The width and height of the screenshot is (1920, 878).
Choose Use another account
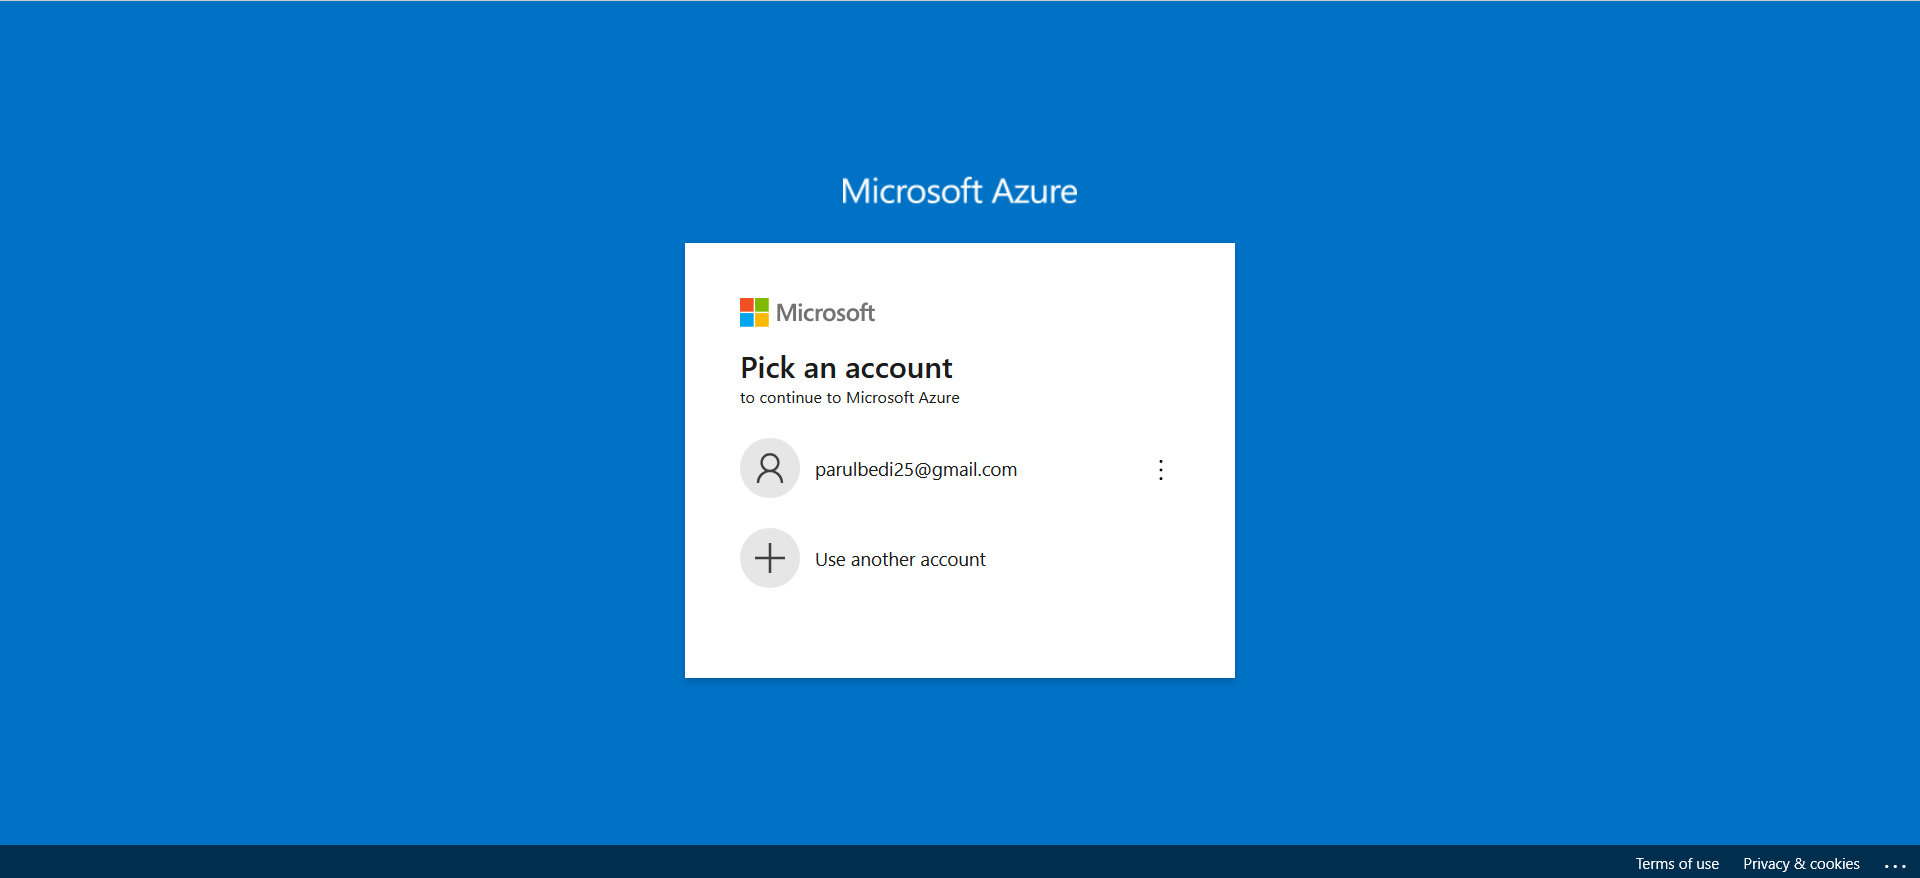pos(960,558)
